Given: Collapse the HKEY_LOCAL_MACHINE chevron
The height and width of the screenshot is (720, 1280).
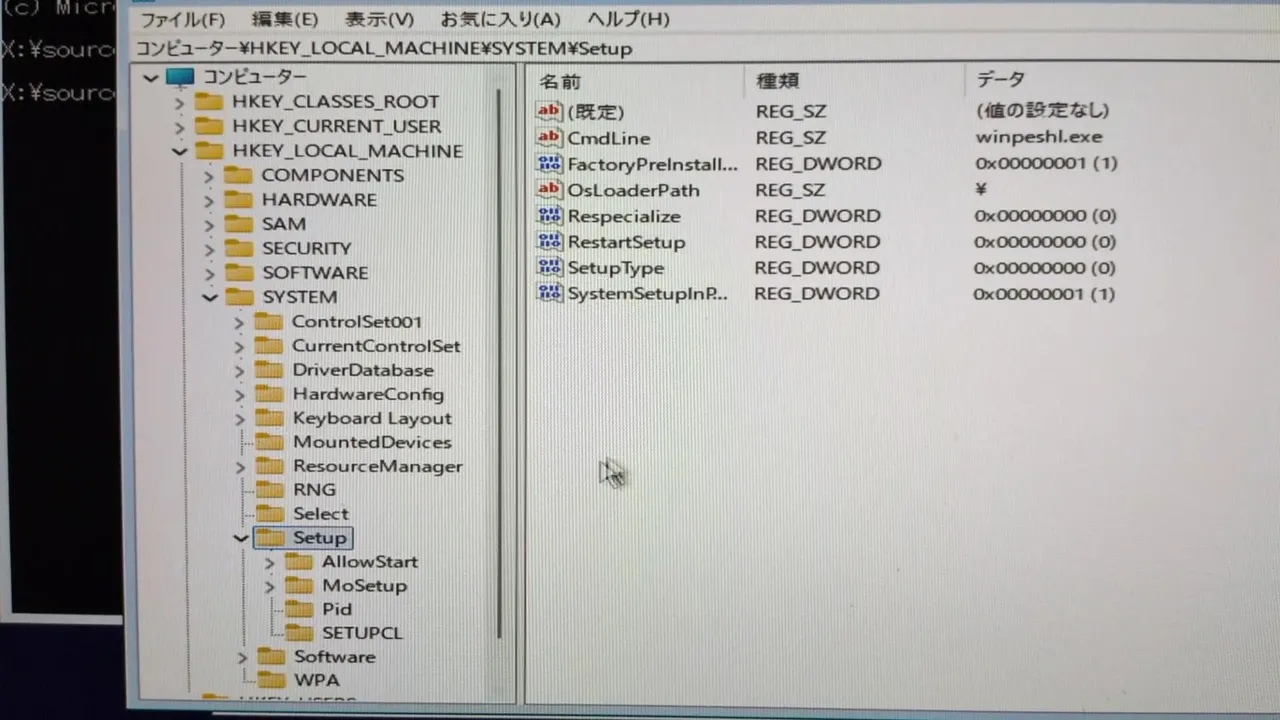Looking at the screenshot, I should [x=179, y=151].
